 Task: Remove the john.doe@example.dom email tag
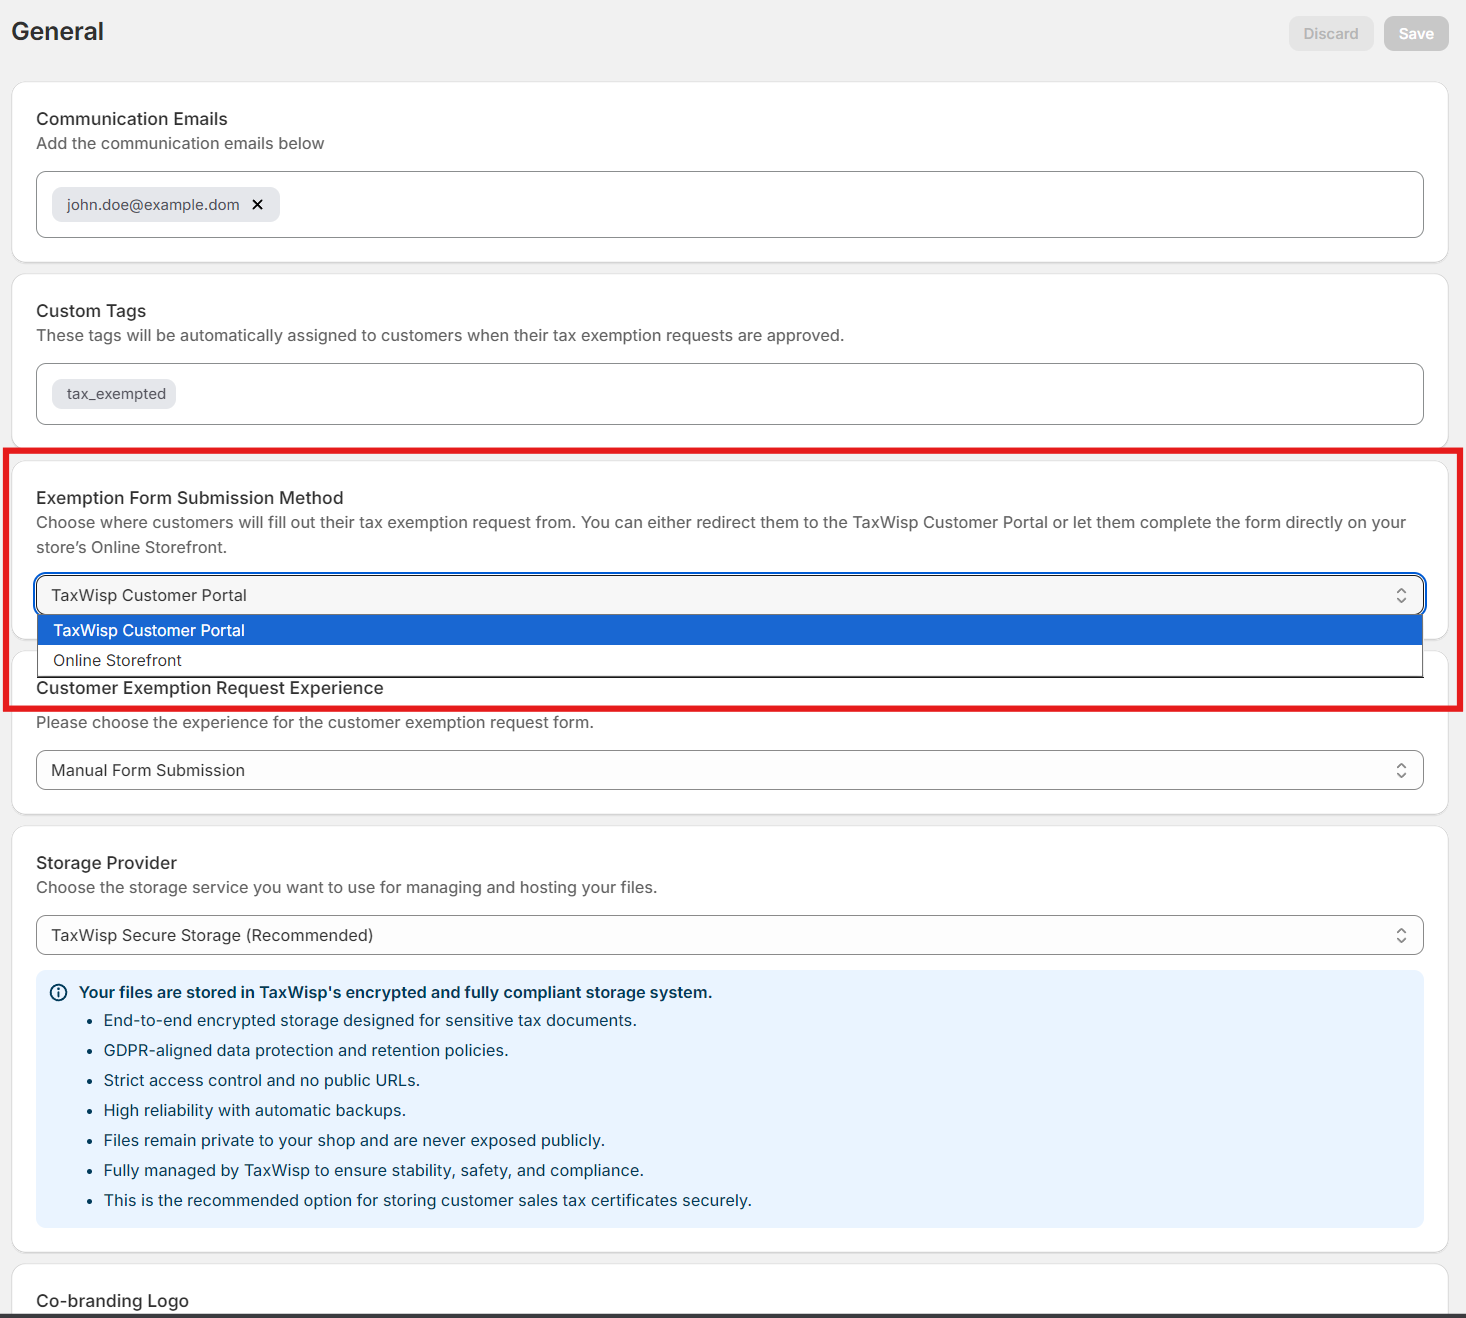[x=257, y=205]
